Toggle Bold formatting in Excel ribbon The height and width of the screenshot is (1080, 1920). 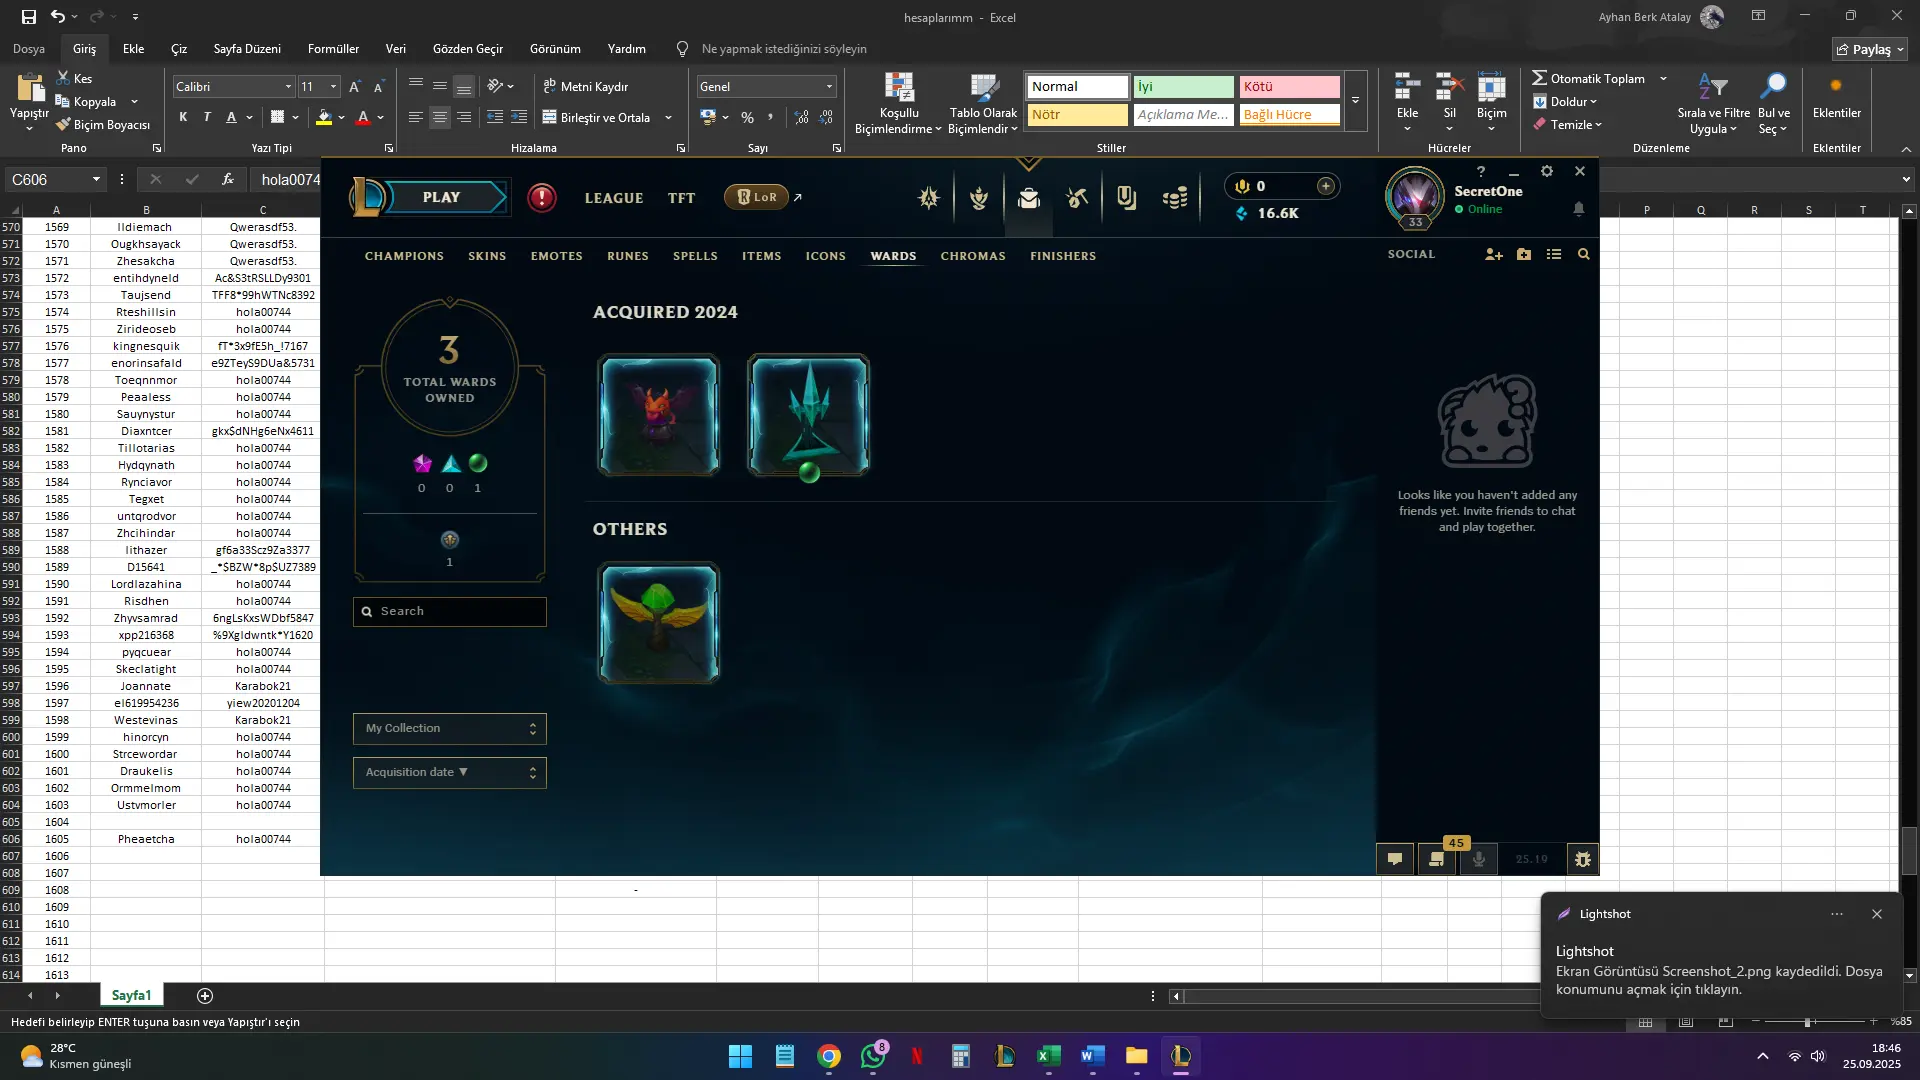(183, 117)
